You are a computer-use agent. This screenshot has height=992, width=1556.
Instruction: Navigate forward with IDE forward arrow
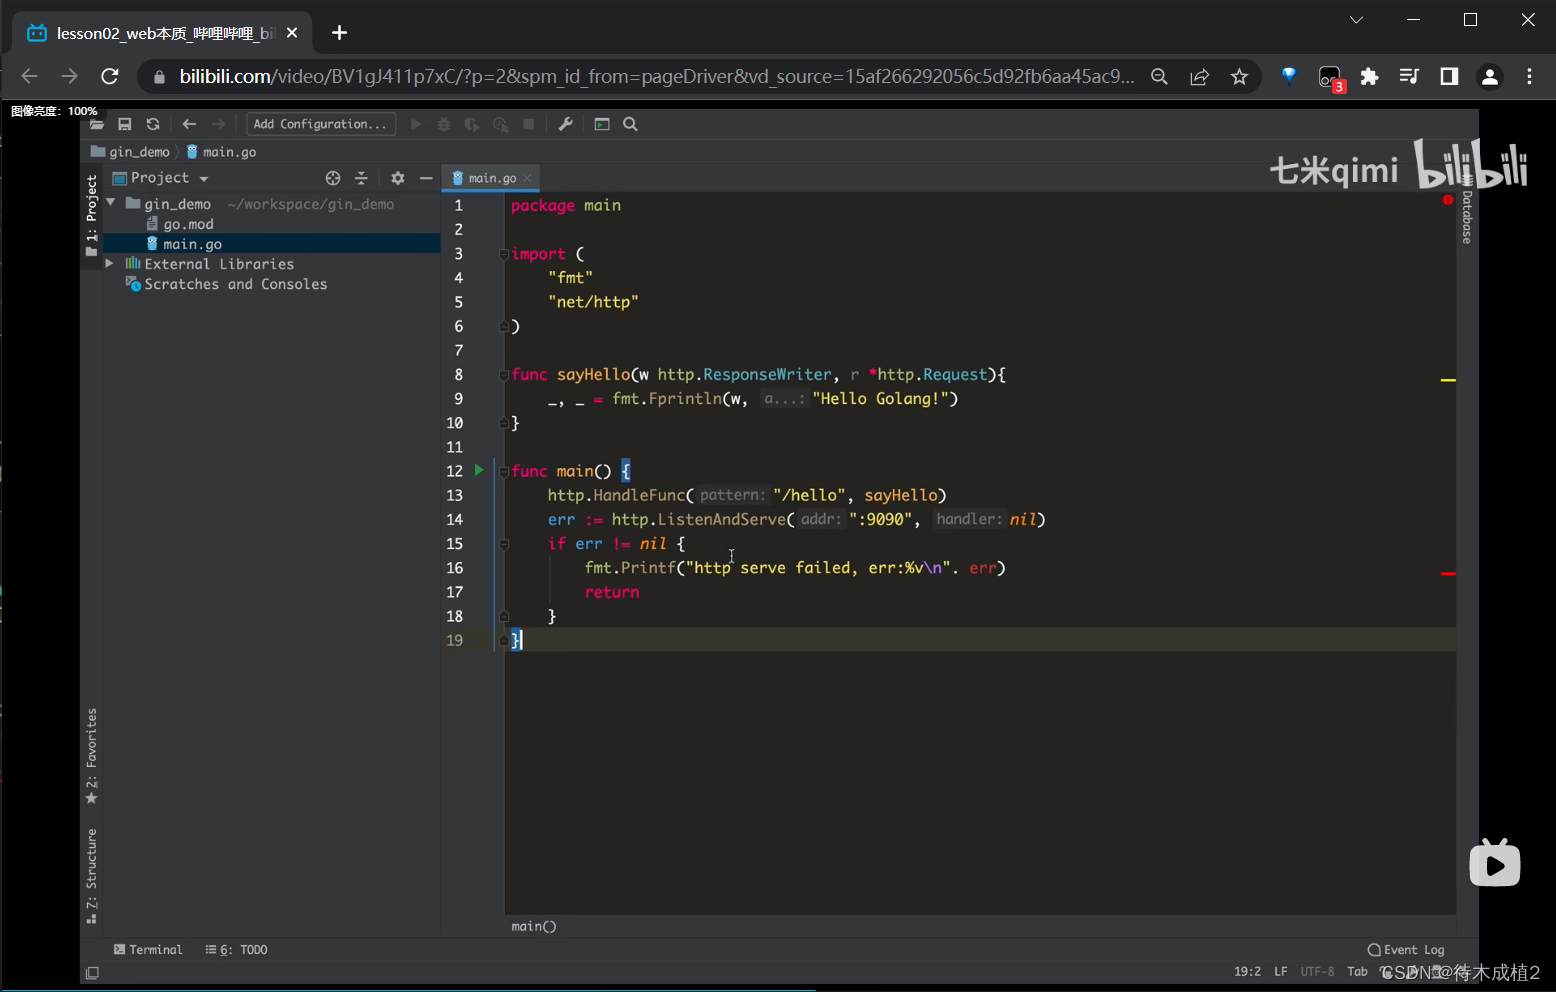(218, 124)
